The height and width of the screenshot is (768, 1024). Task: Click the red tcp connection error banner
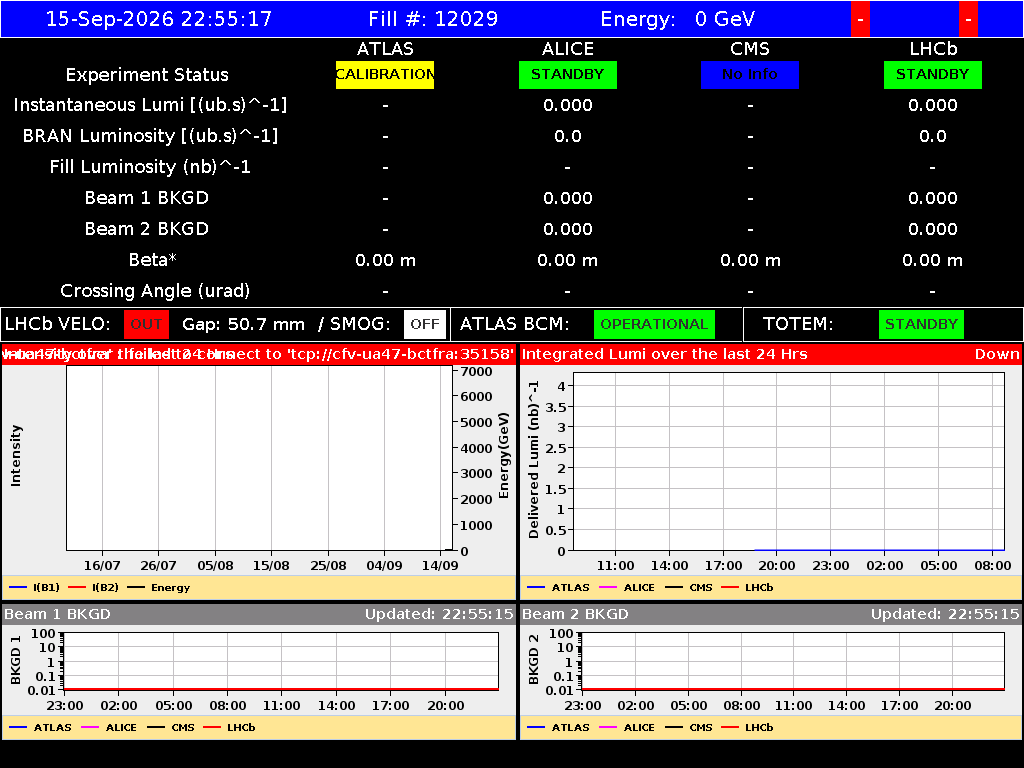click(x=259, y=354)
